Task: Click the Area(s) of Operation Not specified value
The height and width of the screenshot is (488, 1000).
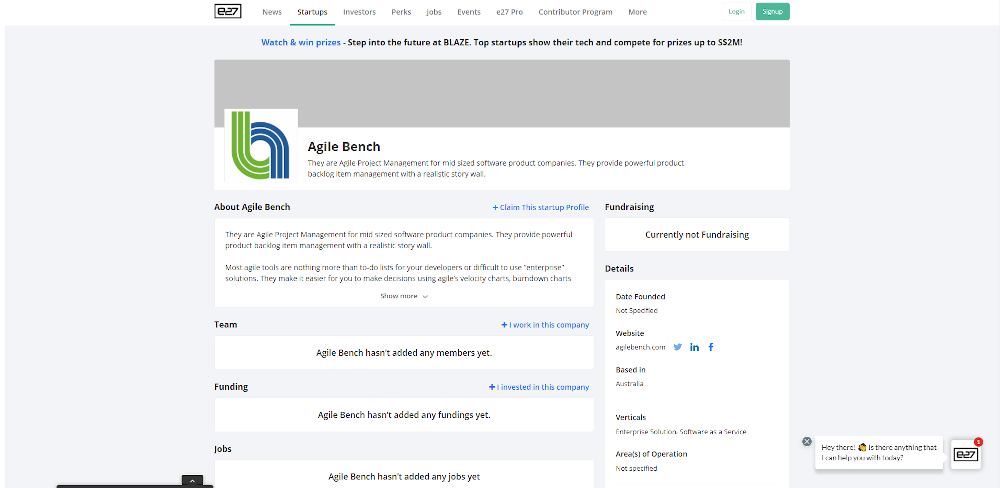Action: [636, 468]
